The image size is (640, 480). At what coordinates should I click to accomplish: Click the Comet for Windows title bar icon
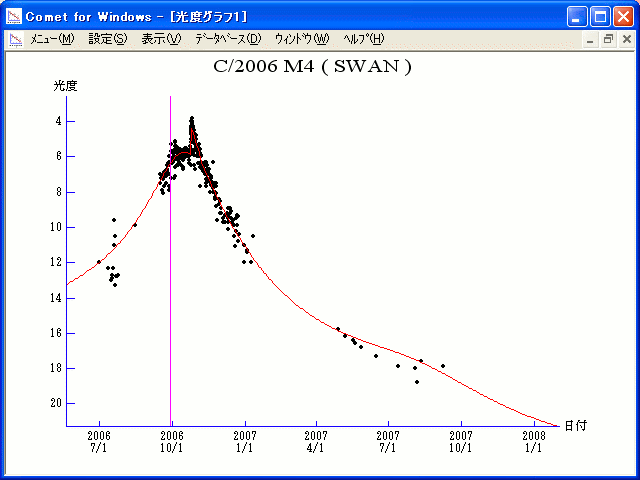pos(14,16)
